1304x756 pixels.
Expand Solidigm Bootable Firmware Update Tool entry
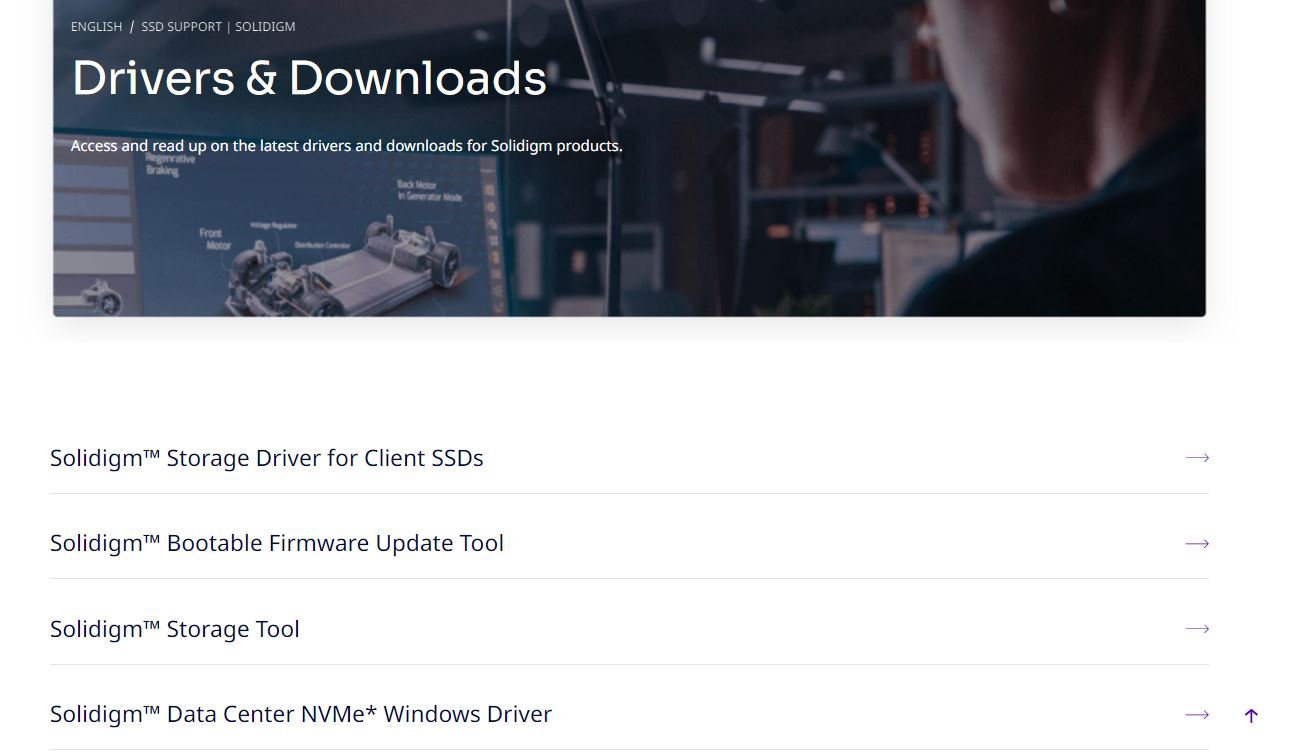[x=277, y=543]
